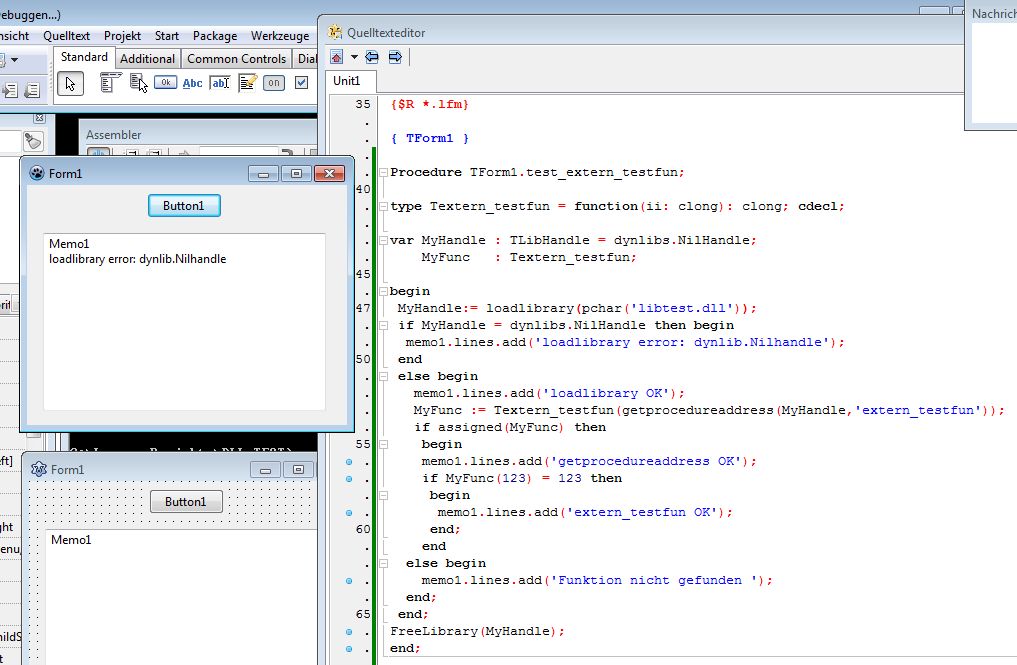
Task: Select Button1 on the form designer
Action: click(x=186, y=502)
